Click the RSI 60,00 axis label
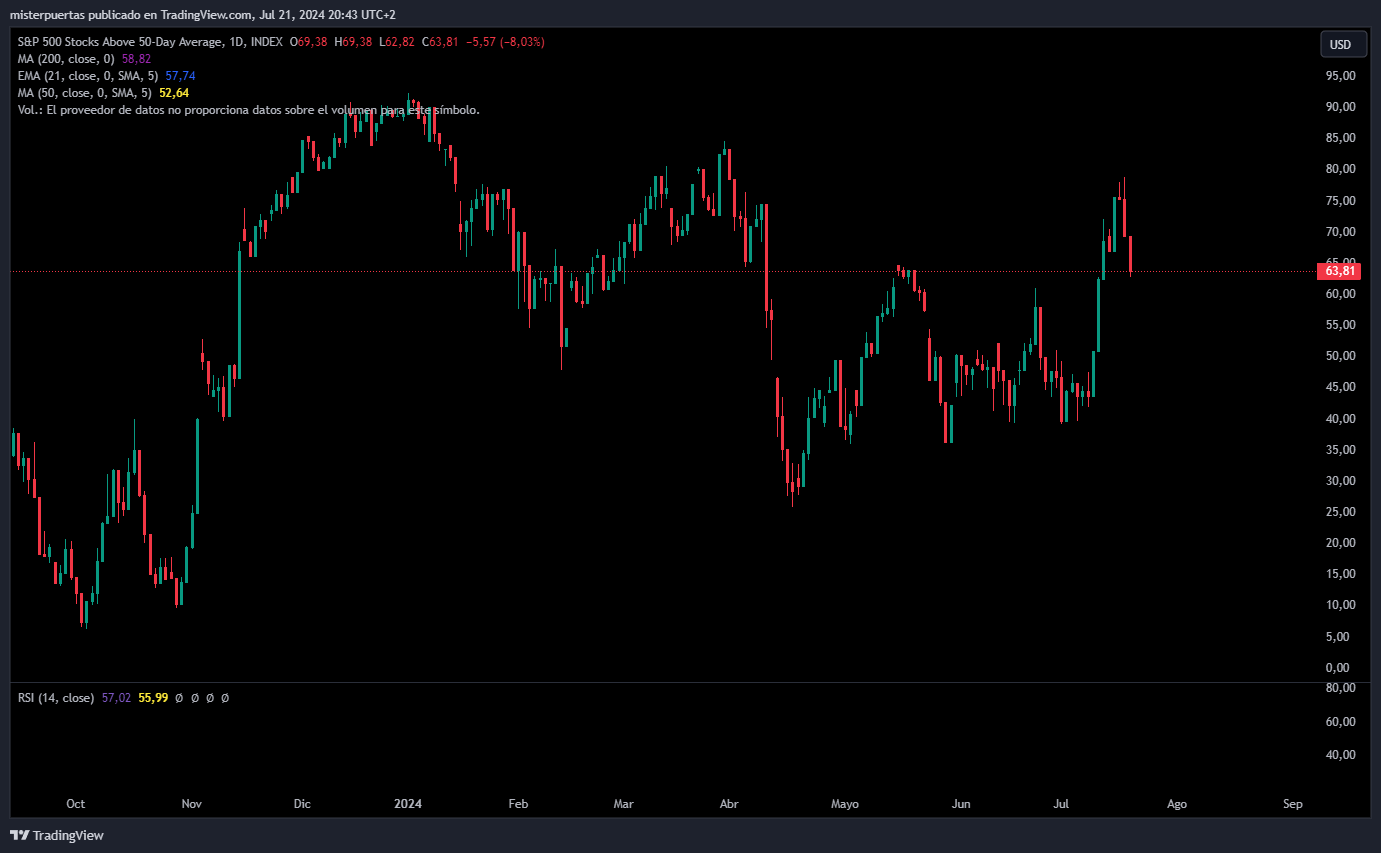 [1340, 722]
